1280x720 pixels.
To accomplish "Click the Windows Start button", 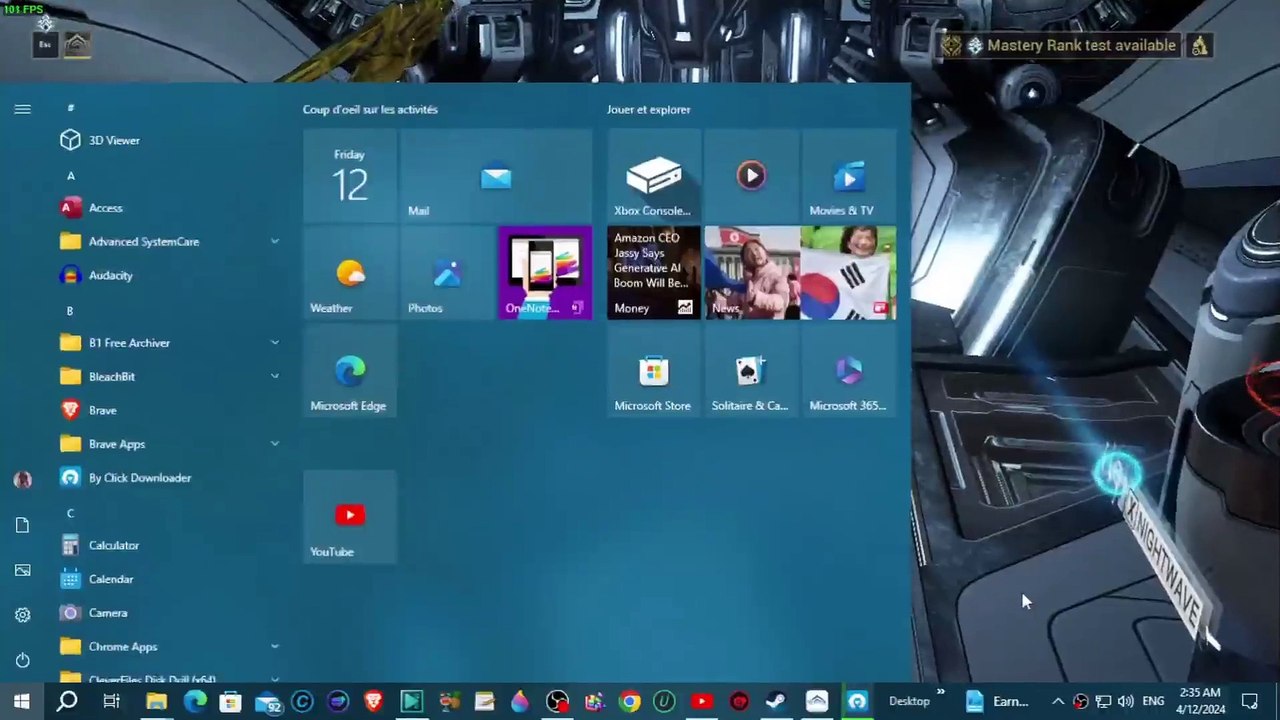I will 22,702.
